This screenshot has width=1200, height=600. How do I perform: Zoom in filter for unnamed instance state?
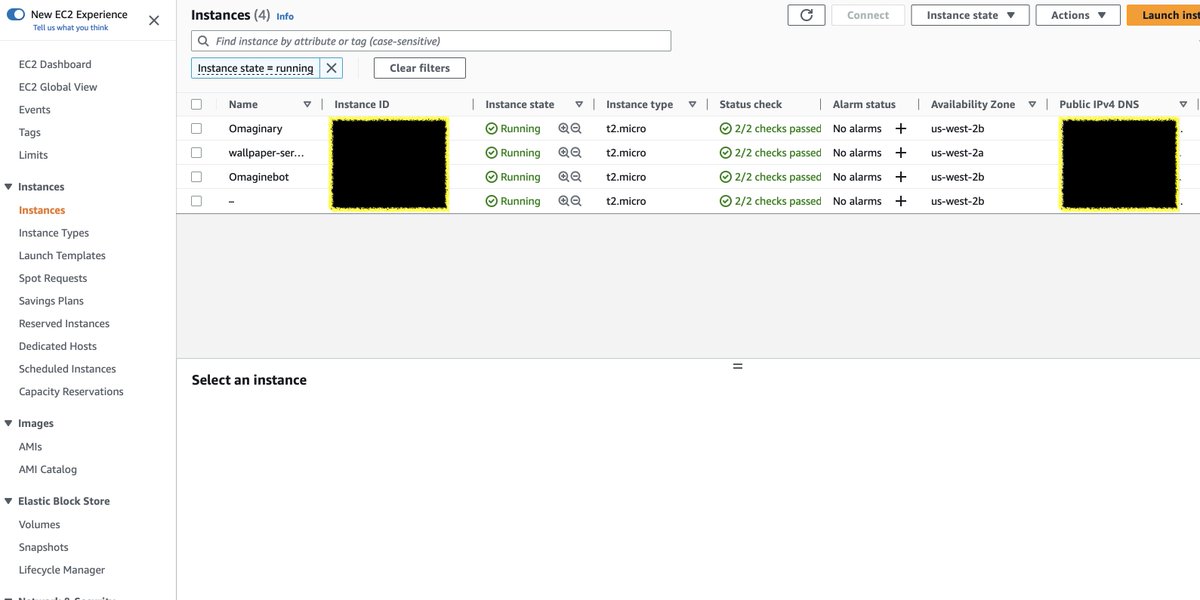tap(564, 201)
